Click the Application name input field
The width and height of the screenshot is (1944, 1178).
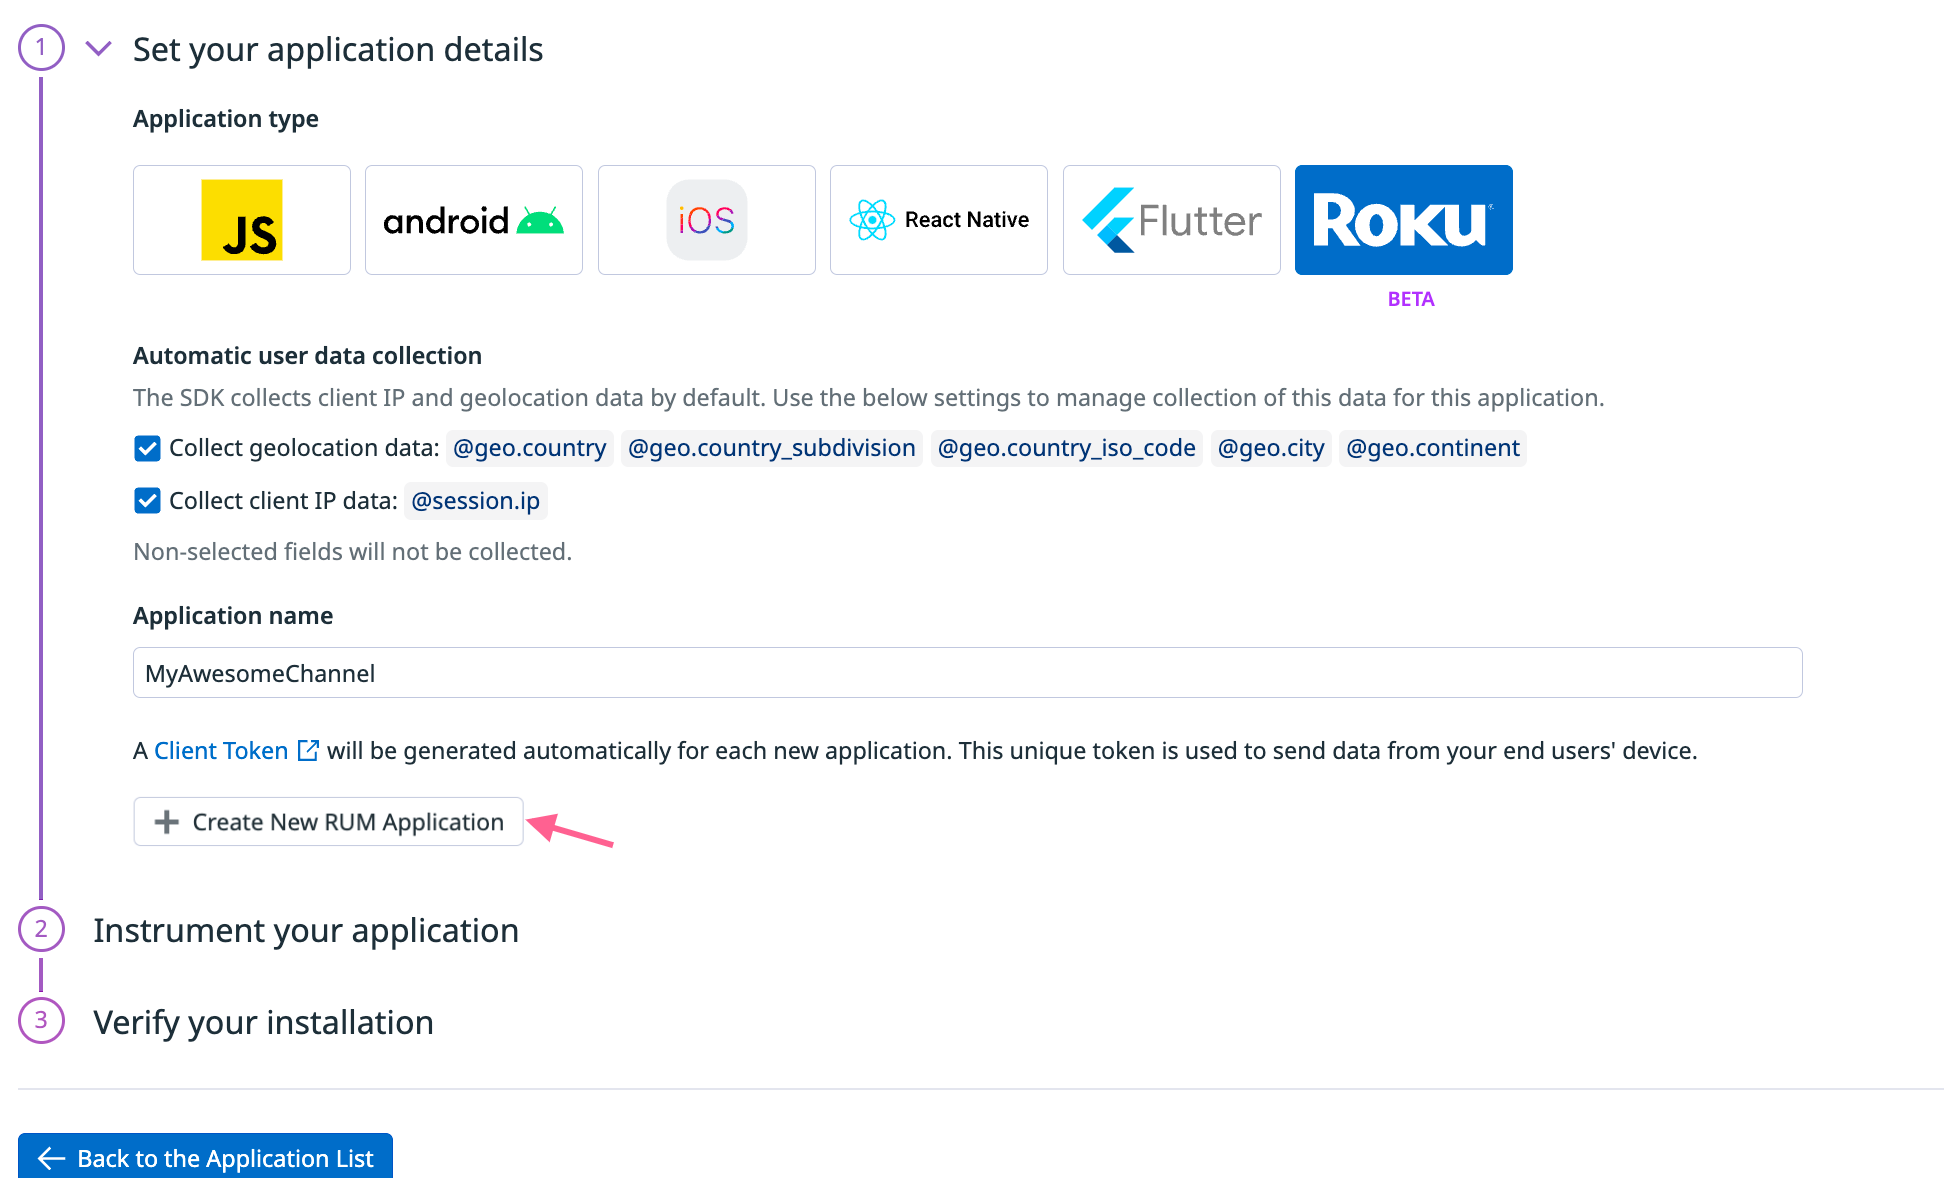pos(967,673)
